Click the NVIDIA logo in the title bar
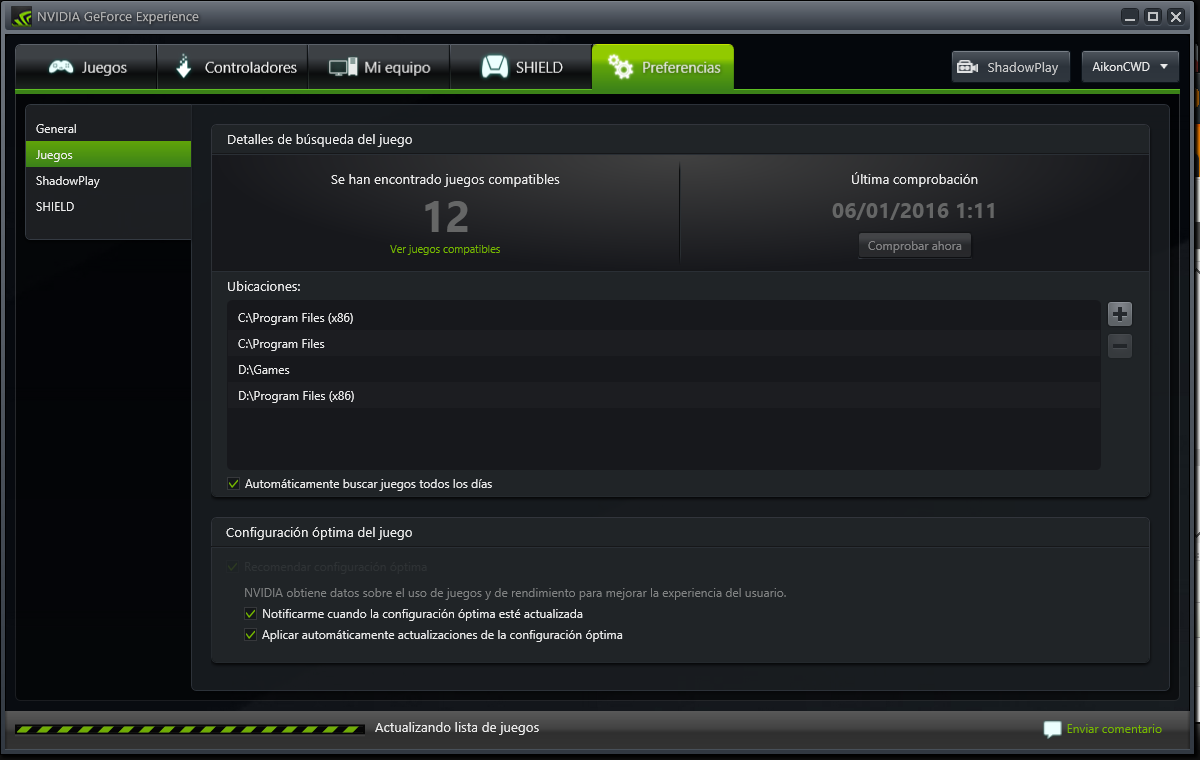The height and width of the screenshot is (760, 1200). 22,17
